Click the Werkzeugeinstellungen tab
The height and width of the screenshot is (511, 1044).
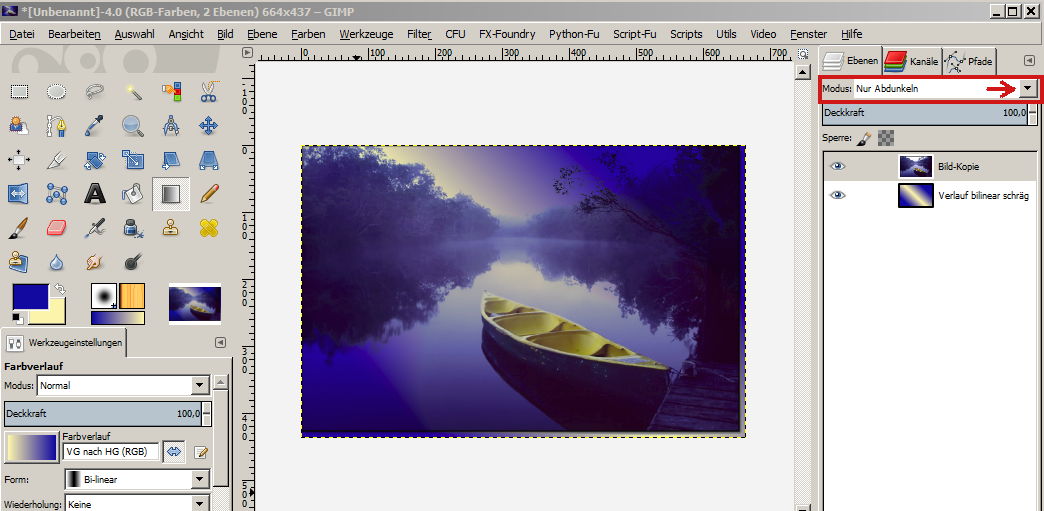(64, 343)
